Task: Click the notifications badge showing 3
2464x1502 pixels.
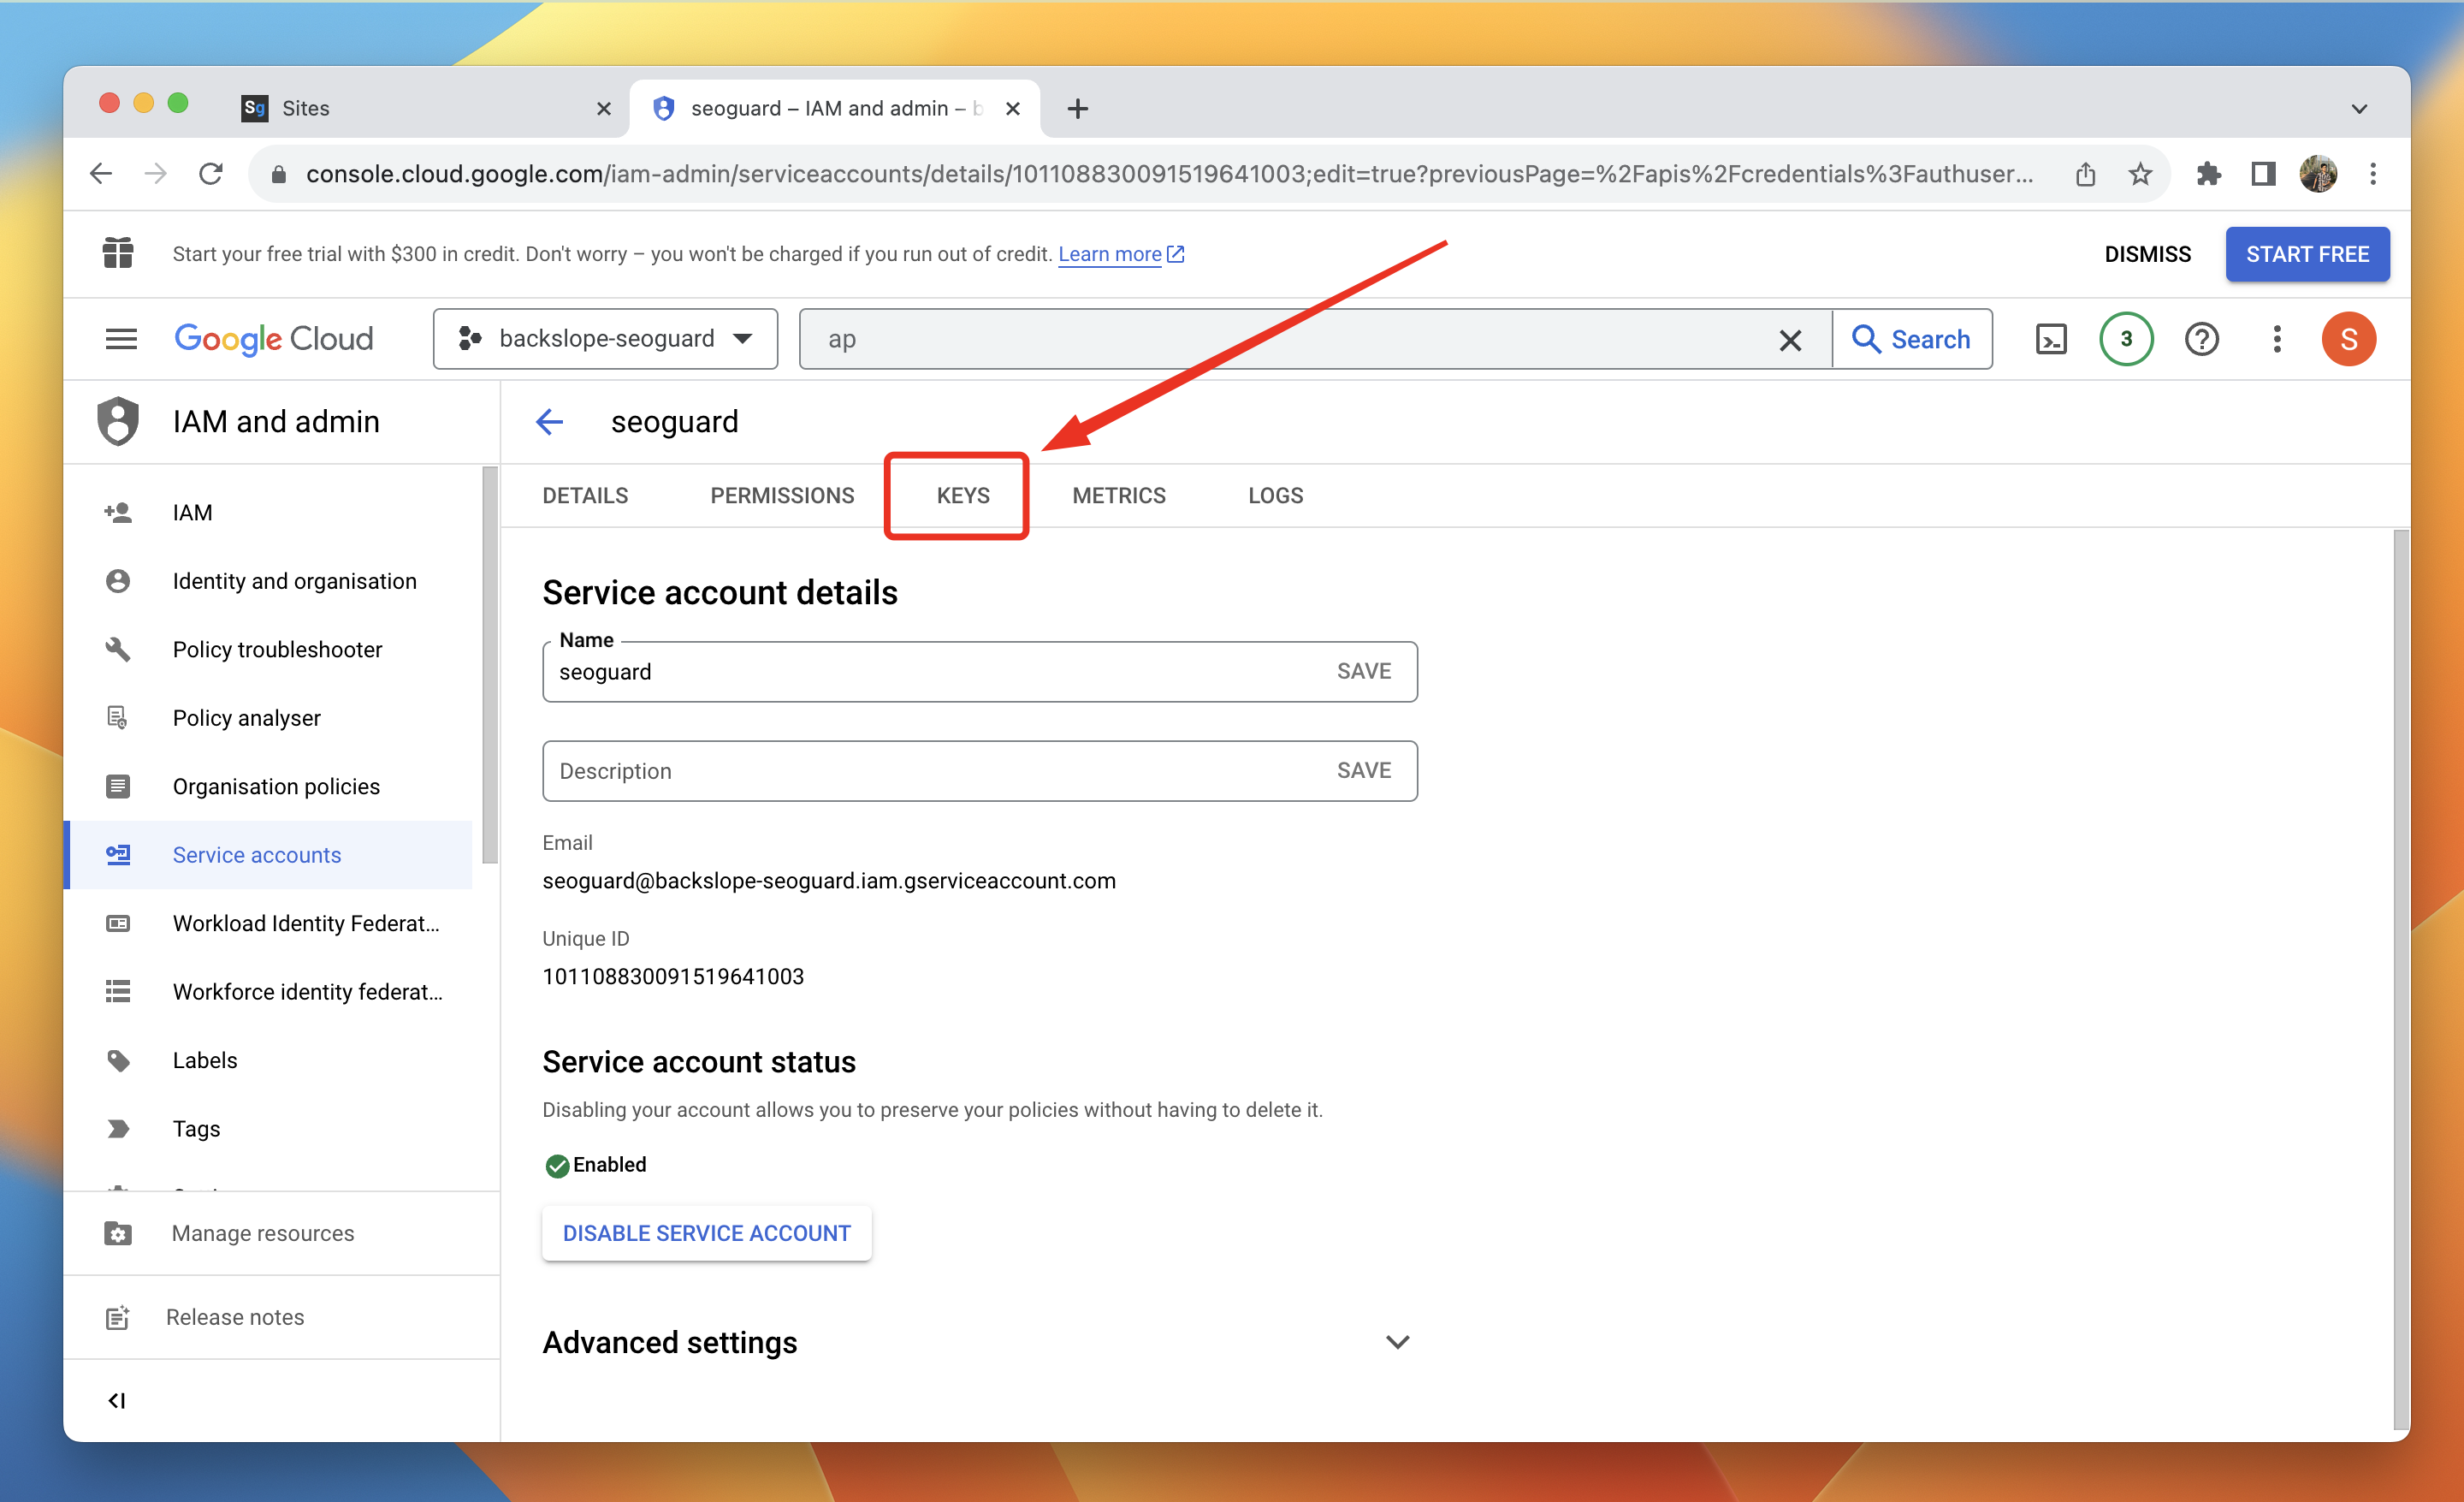Action: (x=2125, y=339)
